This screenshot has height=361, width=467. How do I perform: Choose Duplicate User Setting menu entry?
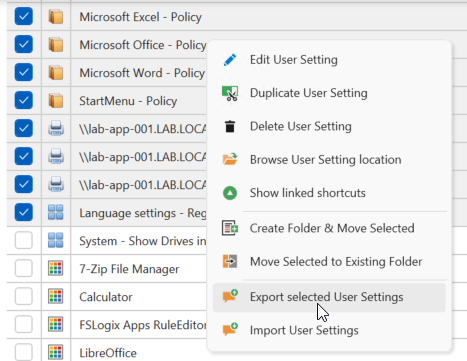329,93
